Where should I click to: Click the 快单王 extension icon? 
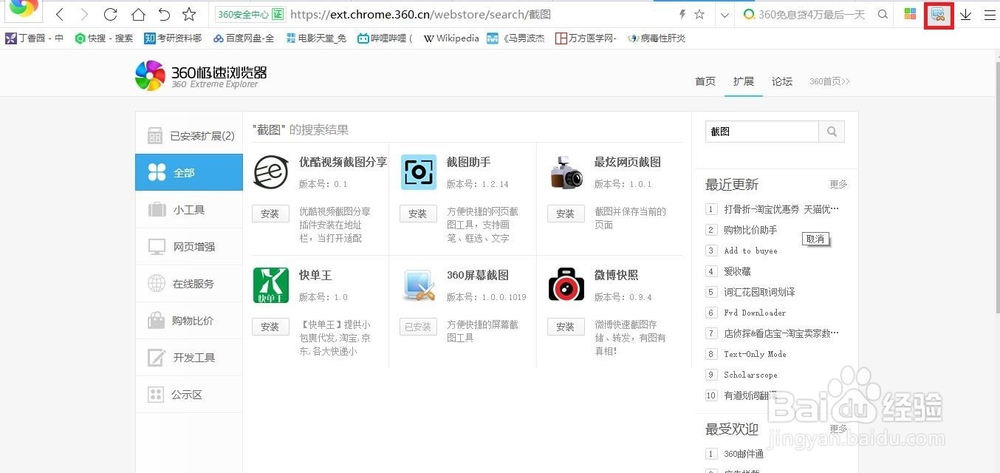tap(271, 285)
